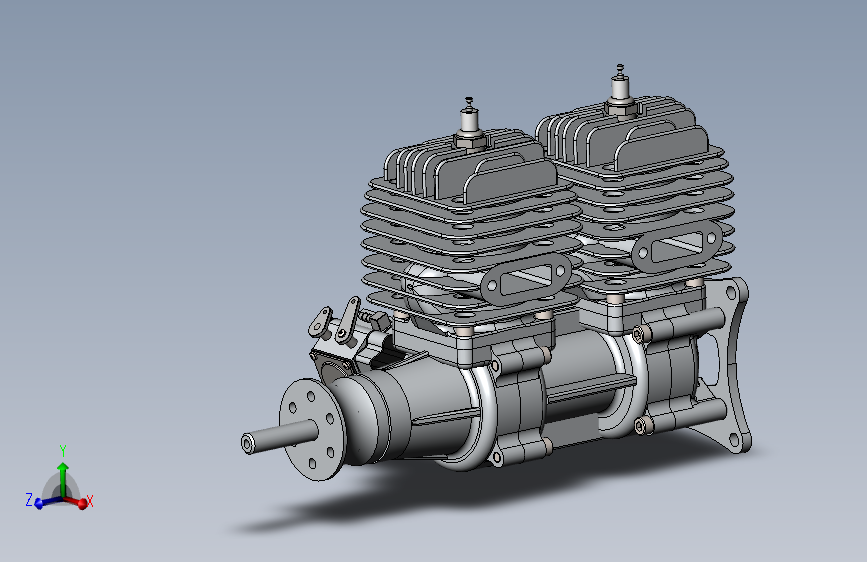Viewport: 867px width, 562px height.
Task: Select the spark plug on the rear cylinder
Action: pos(620,91)
